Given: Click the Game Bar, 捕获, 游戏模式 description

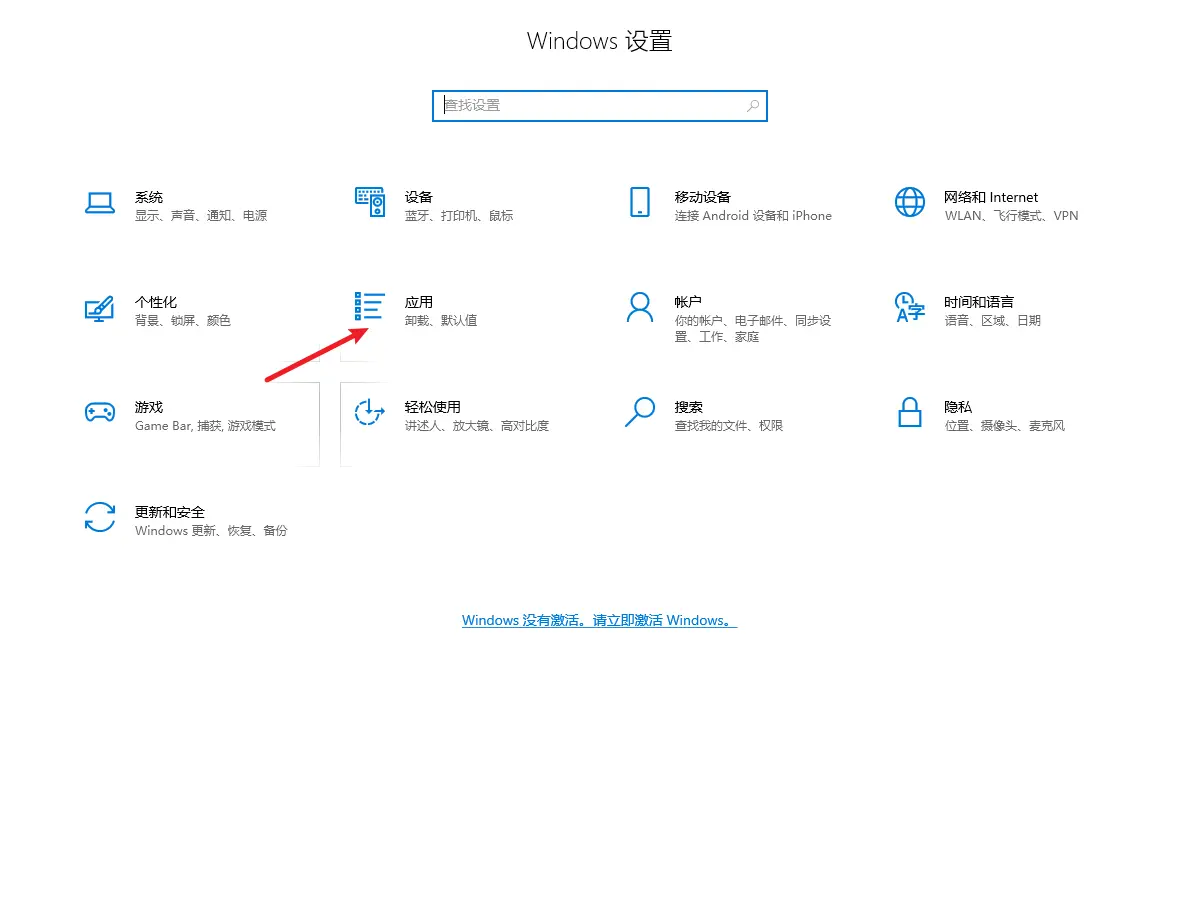Looking at the screenshot, I should tap(205, 426).
